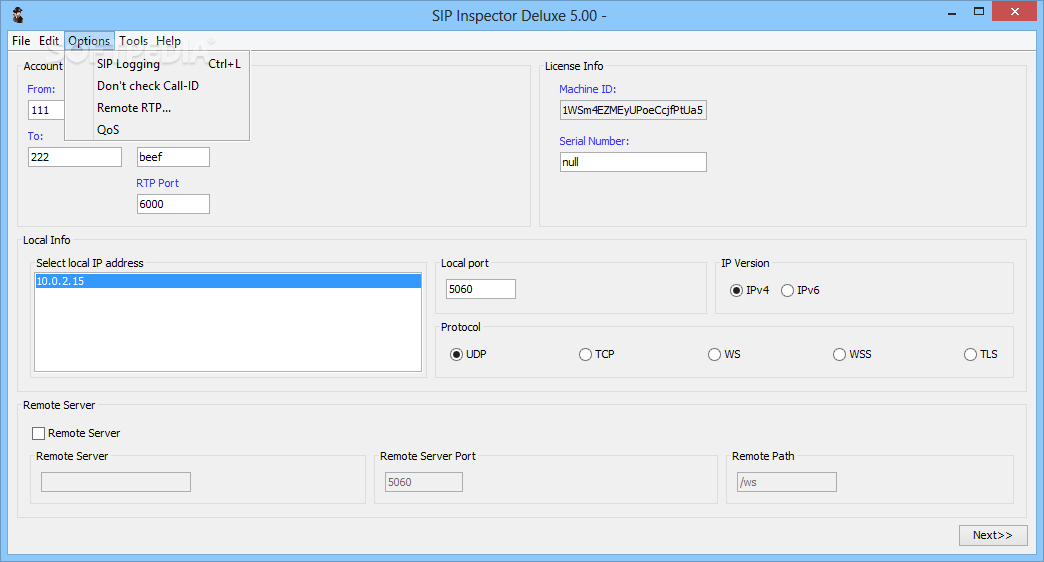
Task: Click the field containing beef
Action: coord(173,157)
